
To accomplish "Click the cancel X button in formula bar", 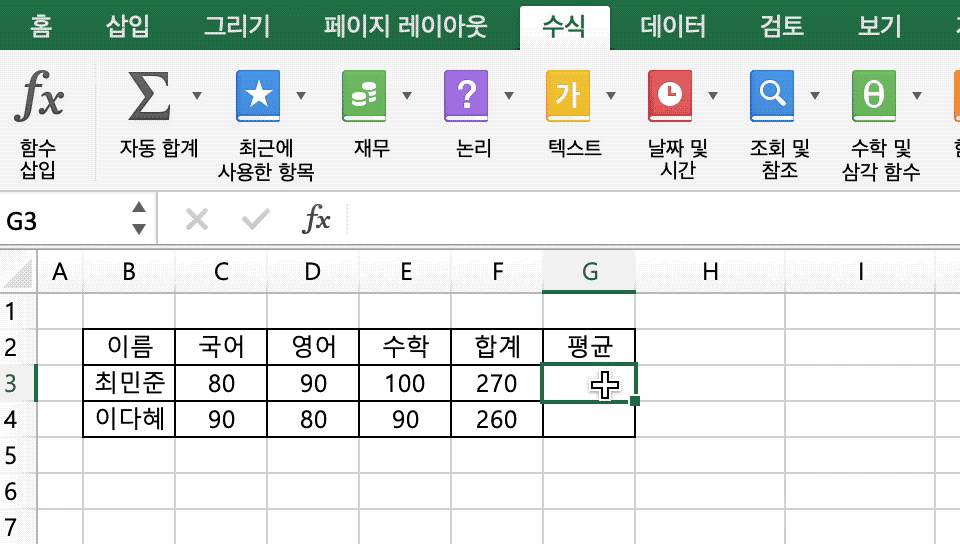I will [x=197, y=219].
